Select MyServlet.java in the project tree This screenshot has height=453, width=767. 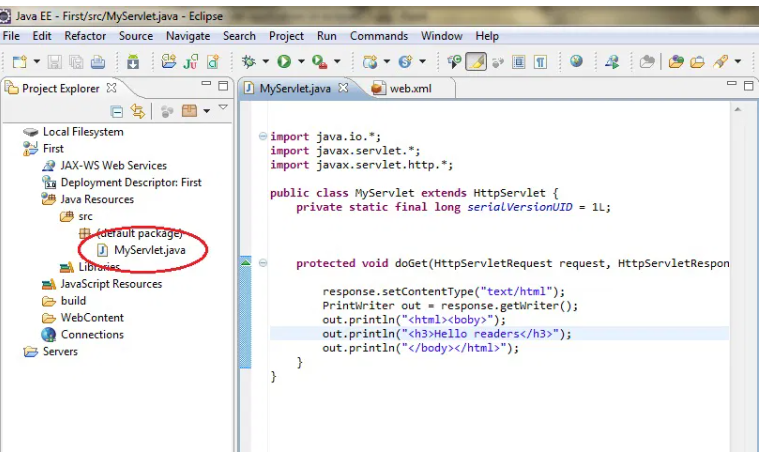149,249
